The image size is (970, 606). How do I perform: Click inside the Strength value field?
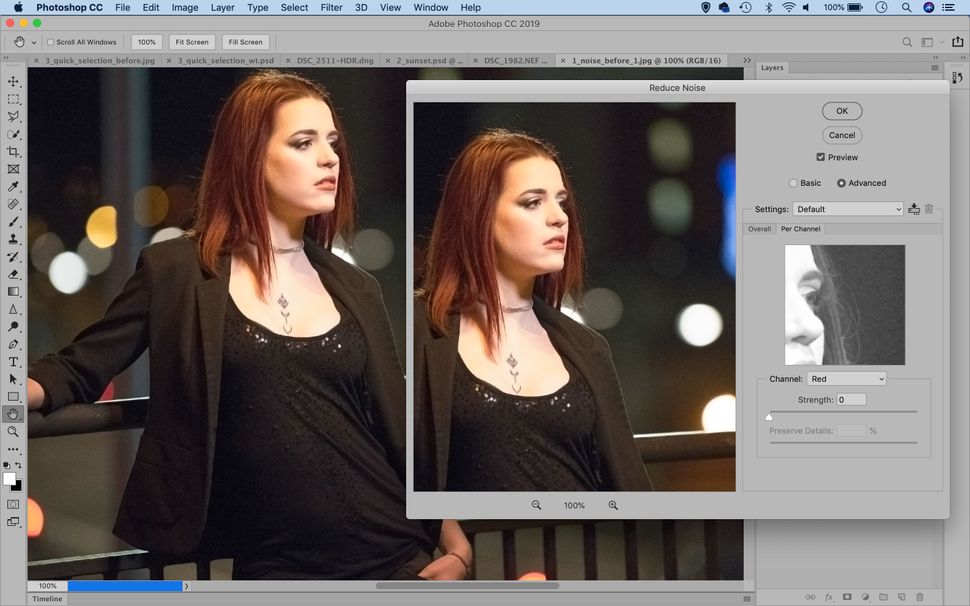tap(852, 399)
